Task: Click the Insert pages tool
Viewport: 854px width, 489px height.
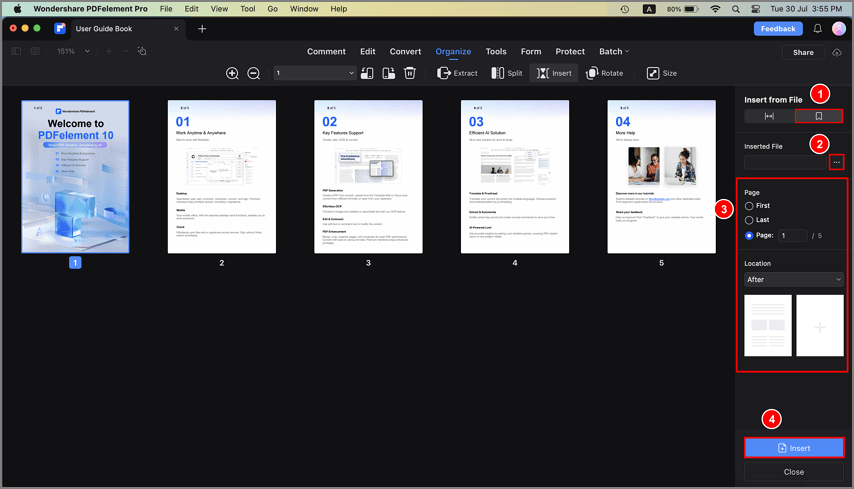Action: (x=554, y=73)
